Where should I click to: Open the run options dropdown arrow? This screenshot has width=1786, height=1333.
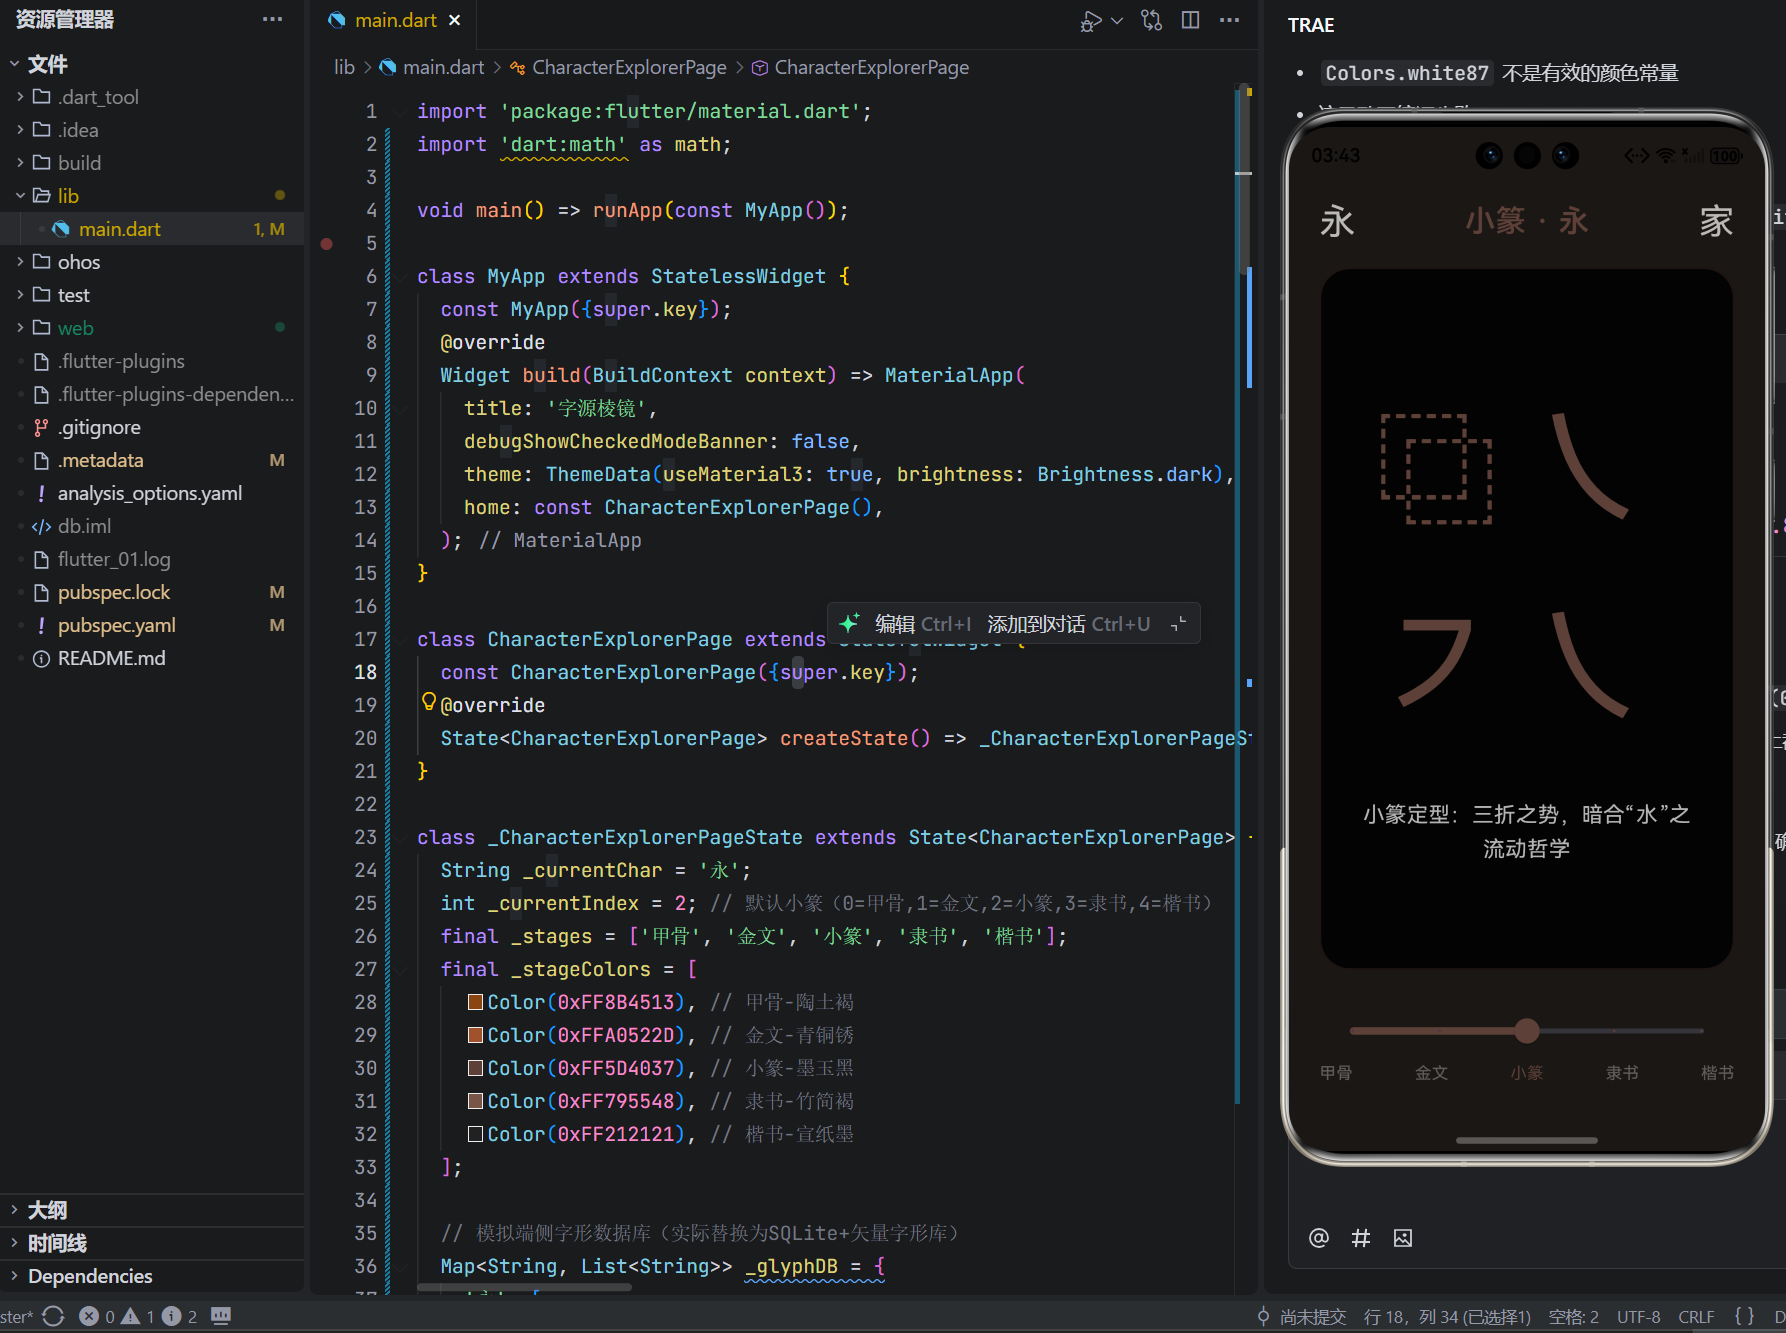(1117, 21)
